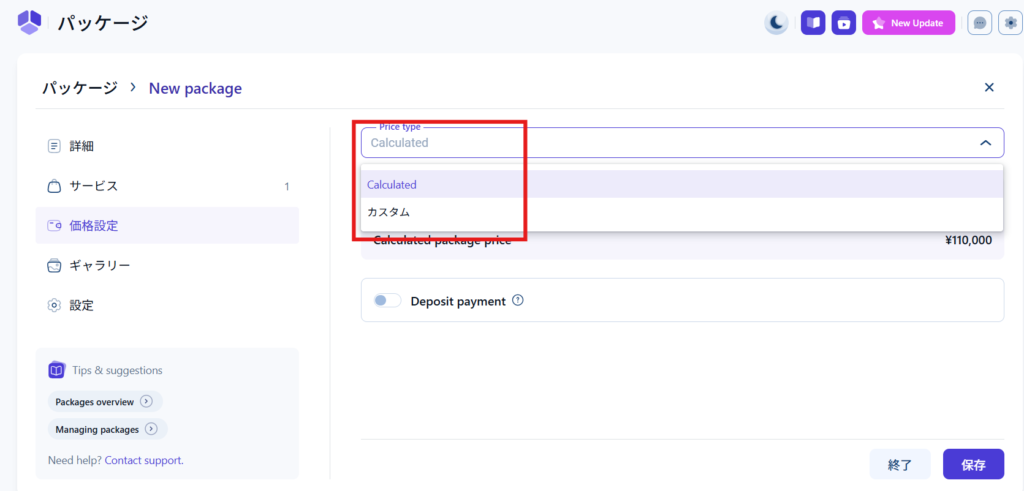Toggle dark mode with moon icon

click(x=776, y=23)
